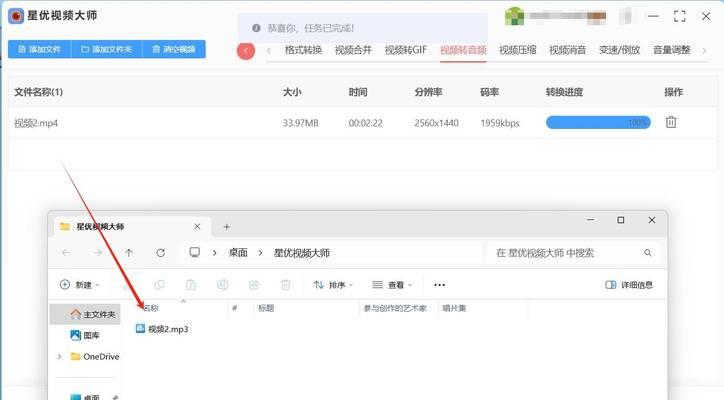Click the red round back arrow button
This screenshot has width=724, height=400.
tap(246, 50)
